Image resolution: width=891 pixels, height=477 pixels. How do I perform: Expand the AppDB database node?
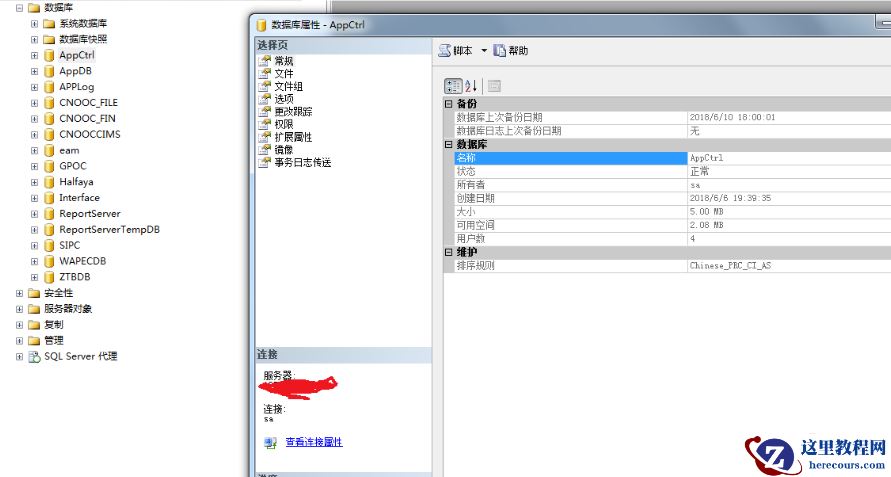point(34,72)
